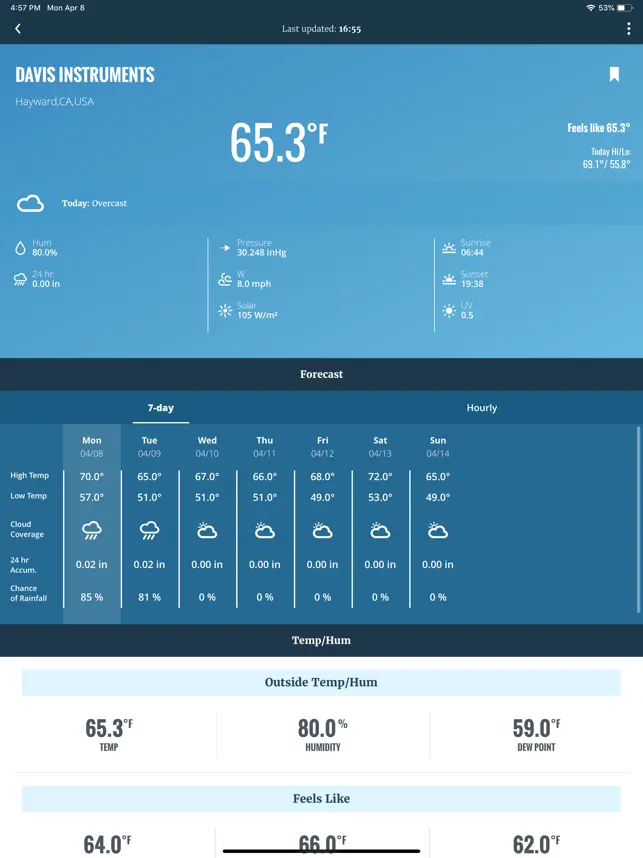Tap the sunrise time 06:44

coord(472,252)
